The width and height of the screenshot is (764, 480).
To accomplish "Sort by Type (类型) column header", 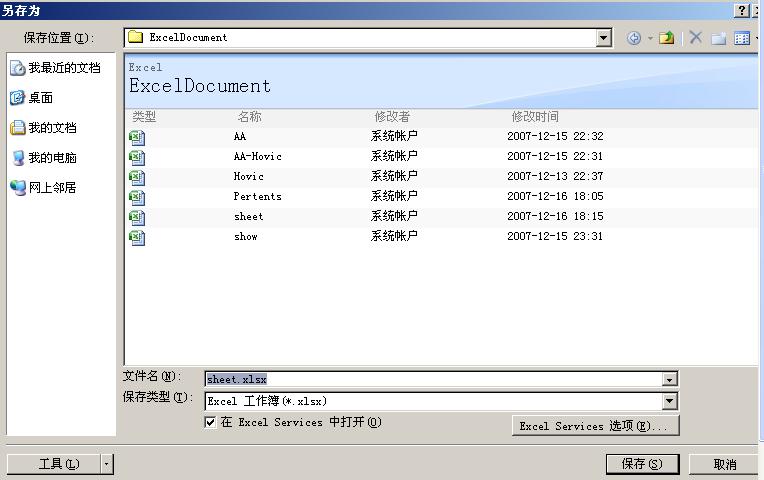I will point(144,116).
